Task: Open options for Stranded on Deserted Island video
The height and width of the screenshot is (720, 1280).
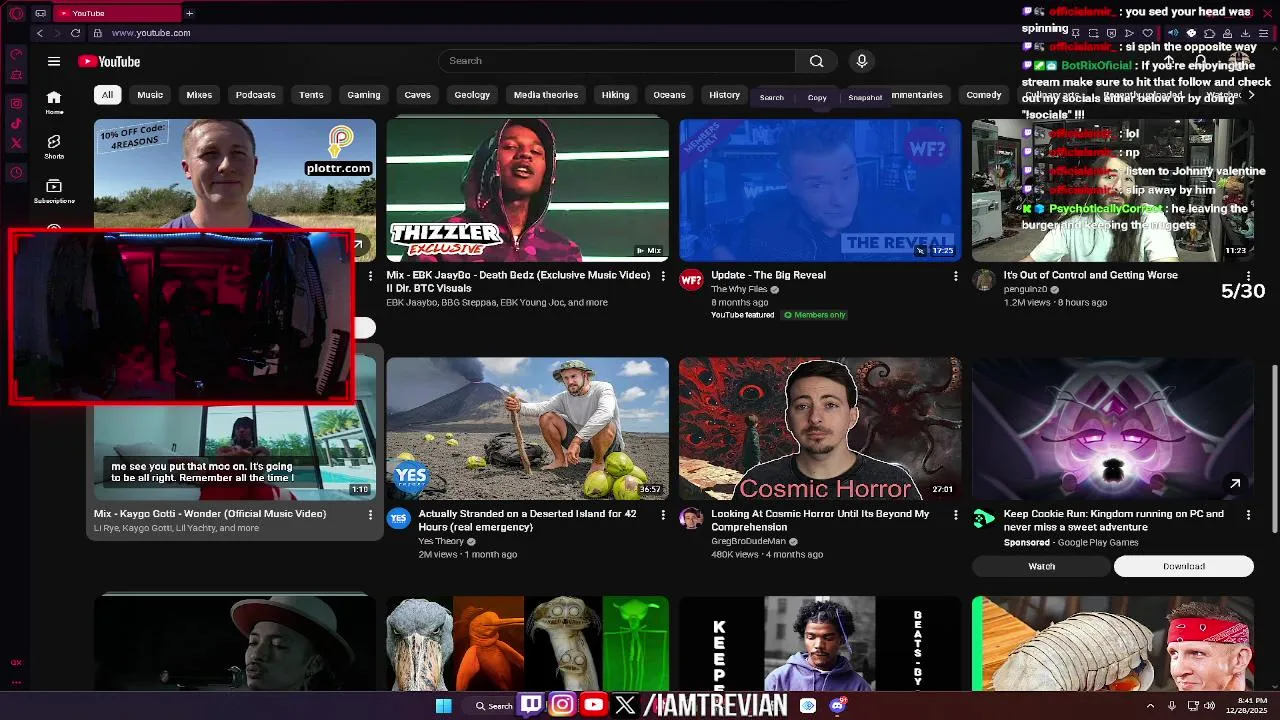Action: (663, 515)
